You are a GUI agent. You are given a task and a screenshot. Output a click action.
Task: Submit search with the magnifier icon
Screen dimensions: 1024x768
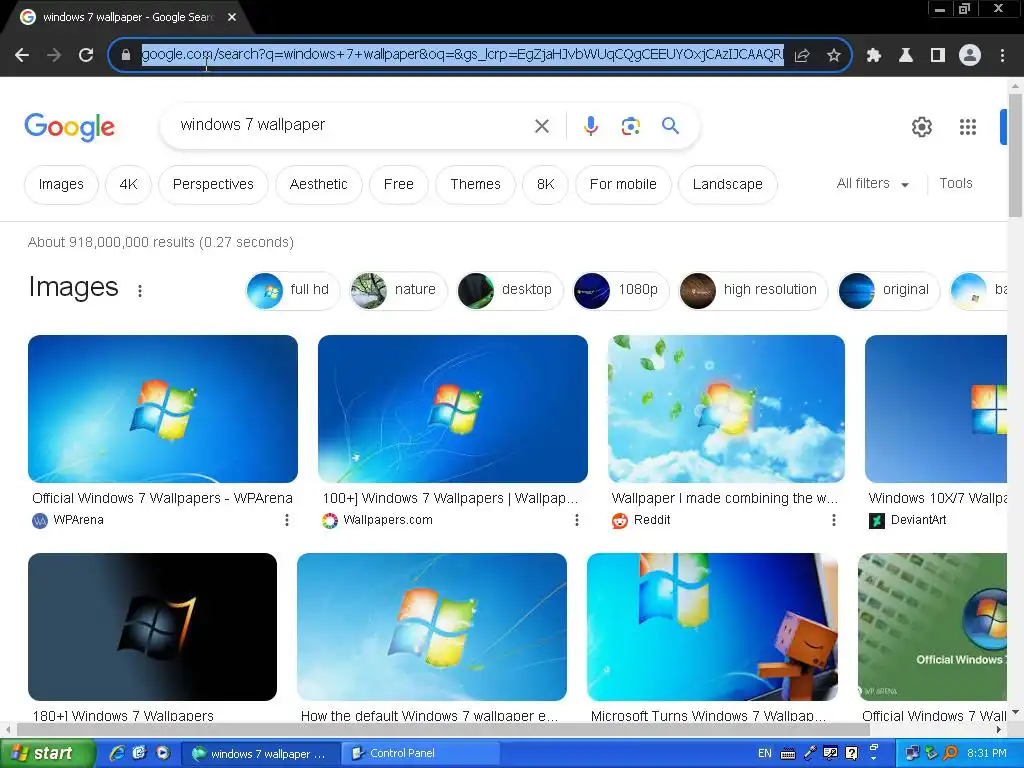670,125
